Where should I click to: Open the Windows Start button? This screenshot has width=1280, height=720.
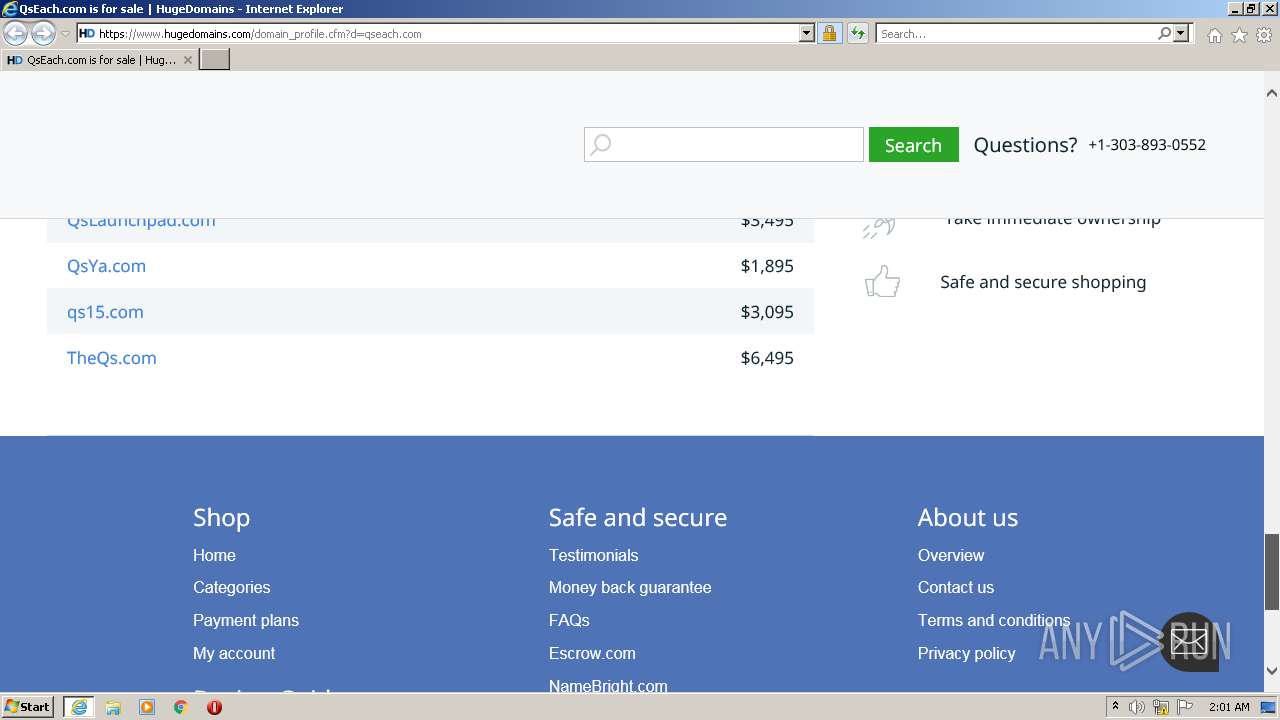pyautogui.click(x=28, y=706)
